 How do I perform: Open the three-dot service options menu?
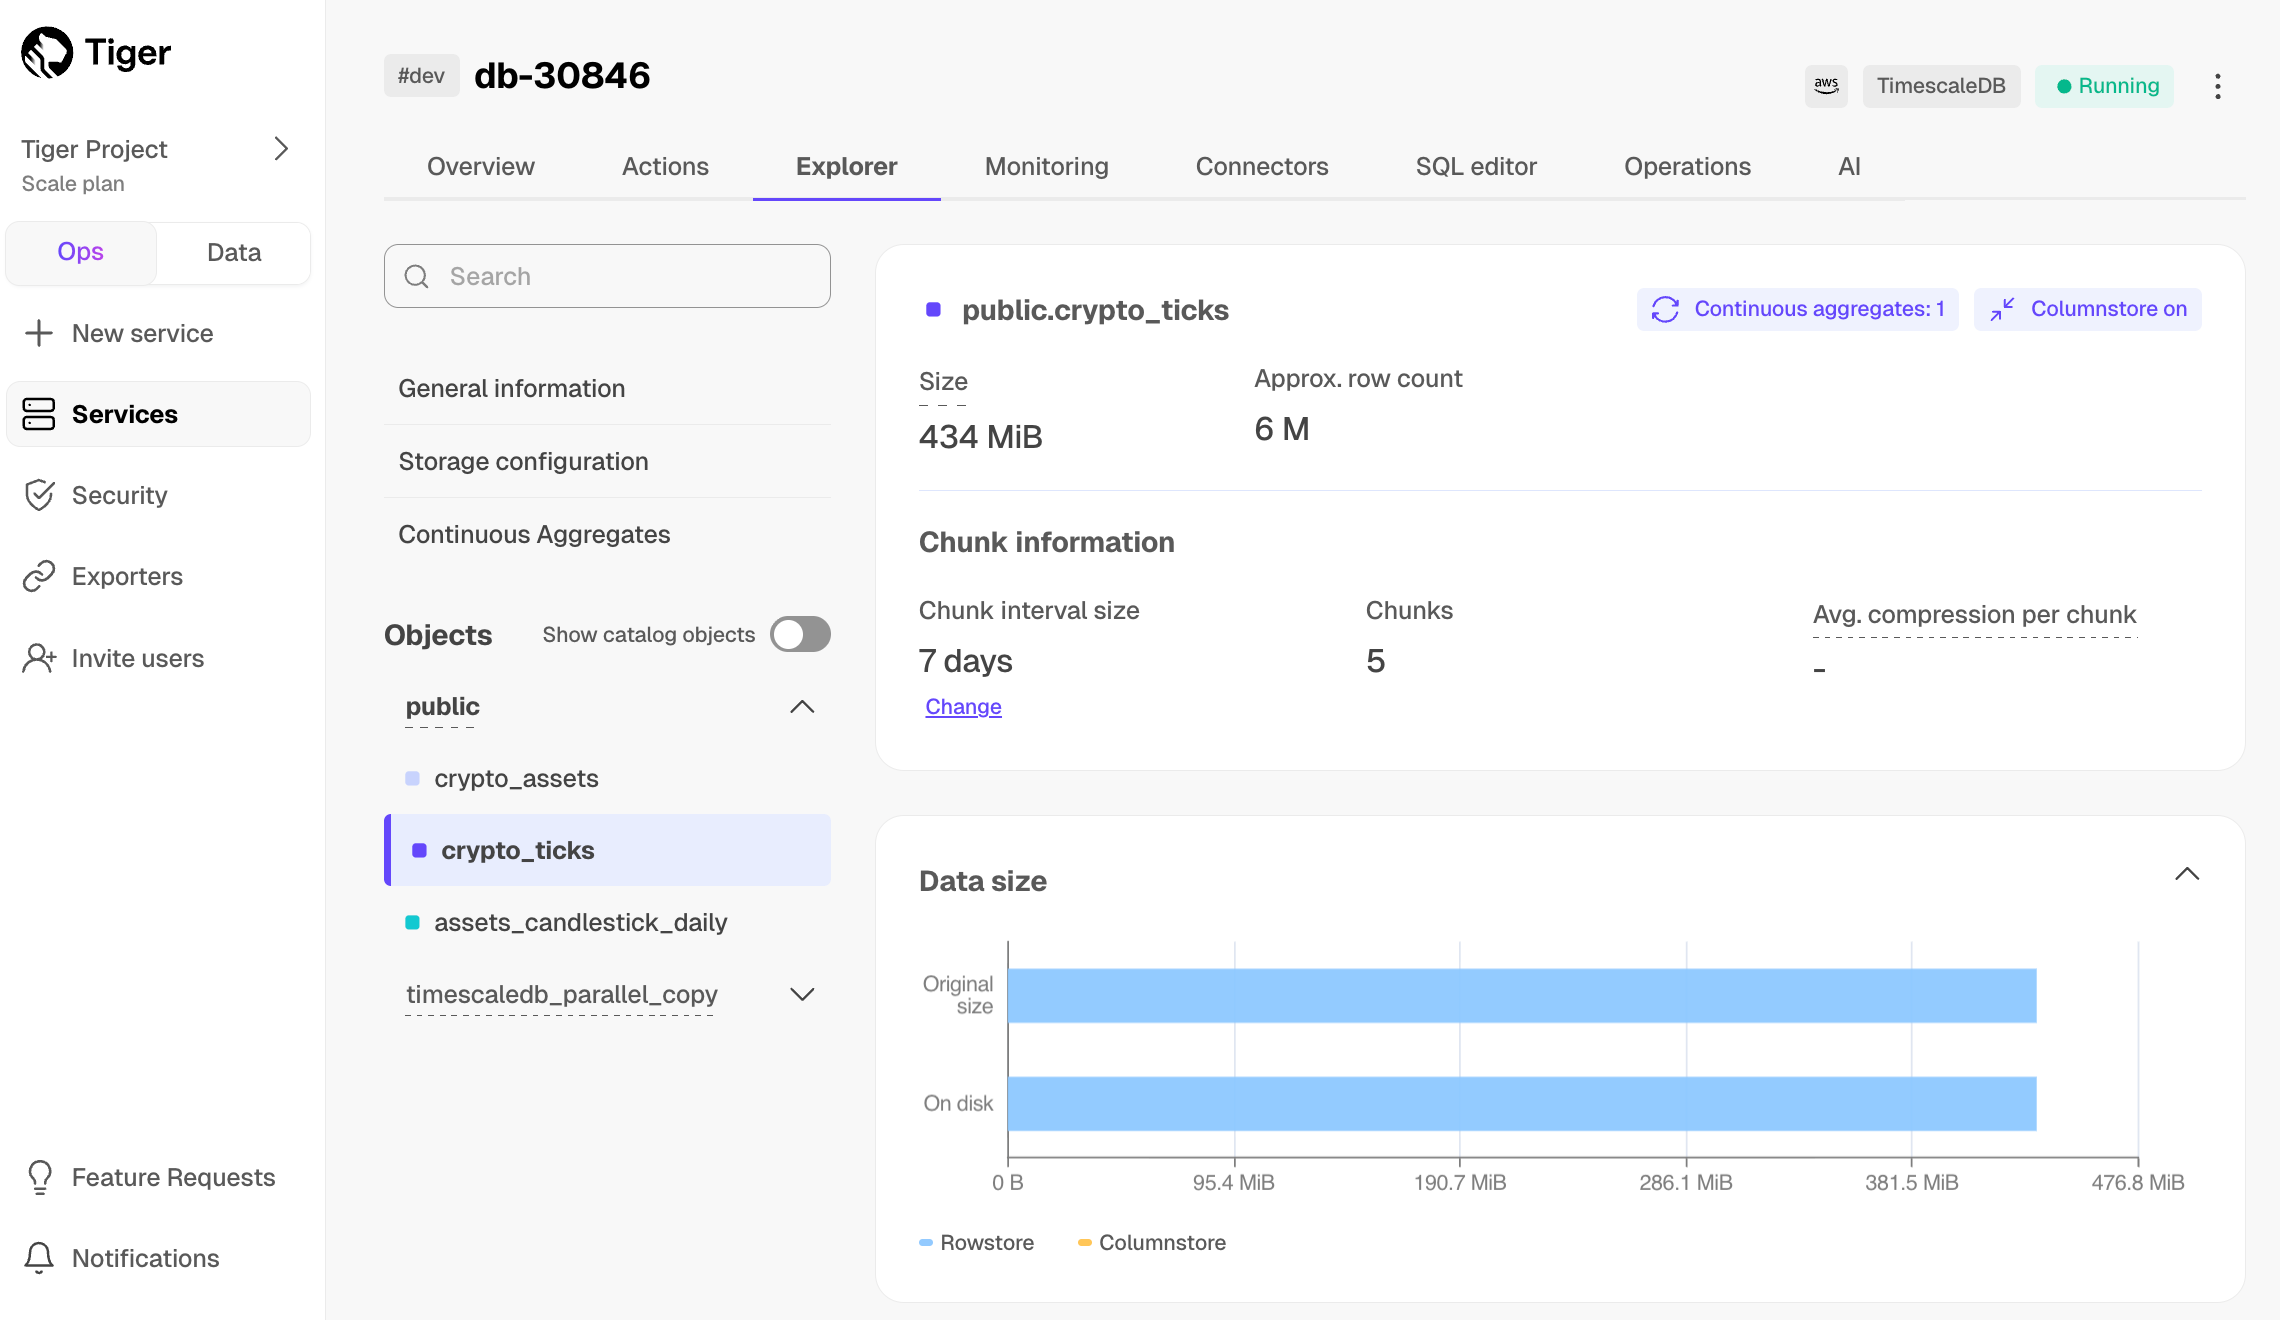click(x=2217, y=86)
